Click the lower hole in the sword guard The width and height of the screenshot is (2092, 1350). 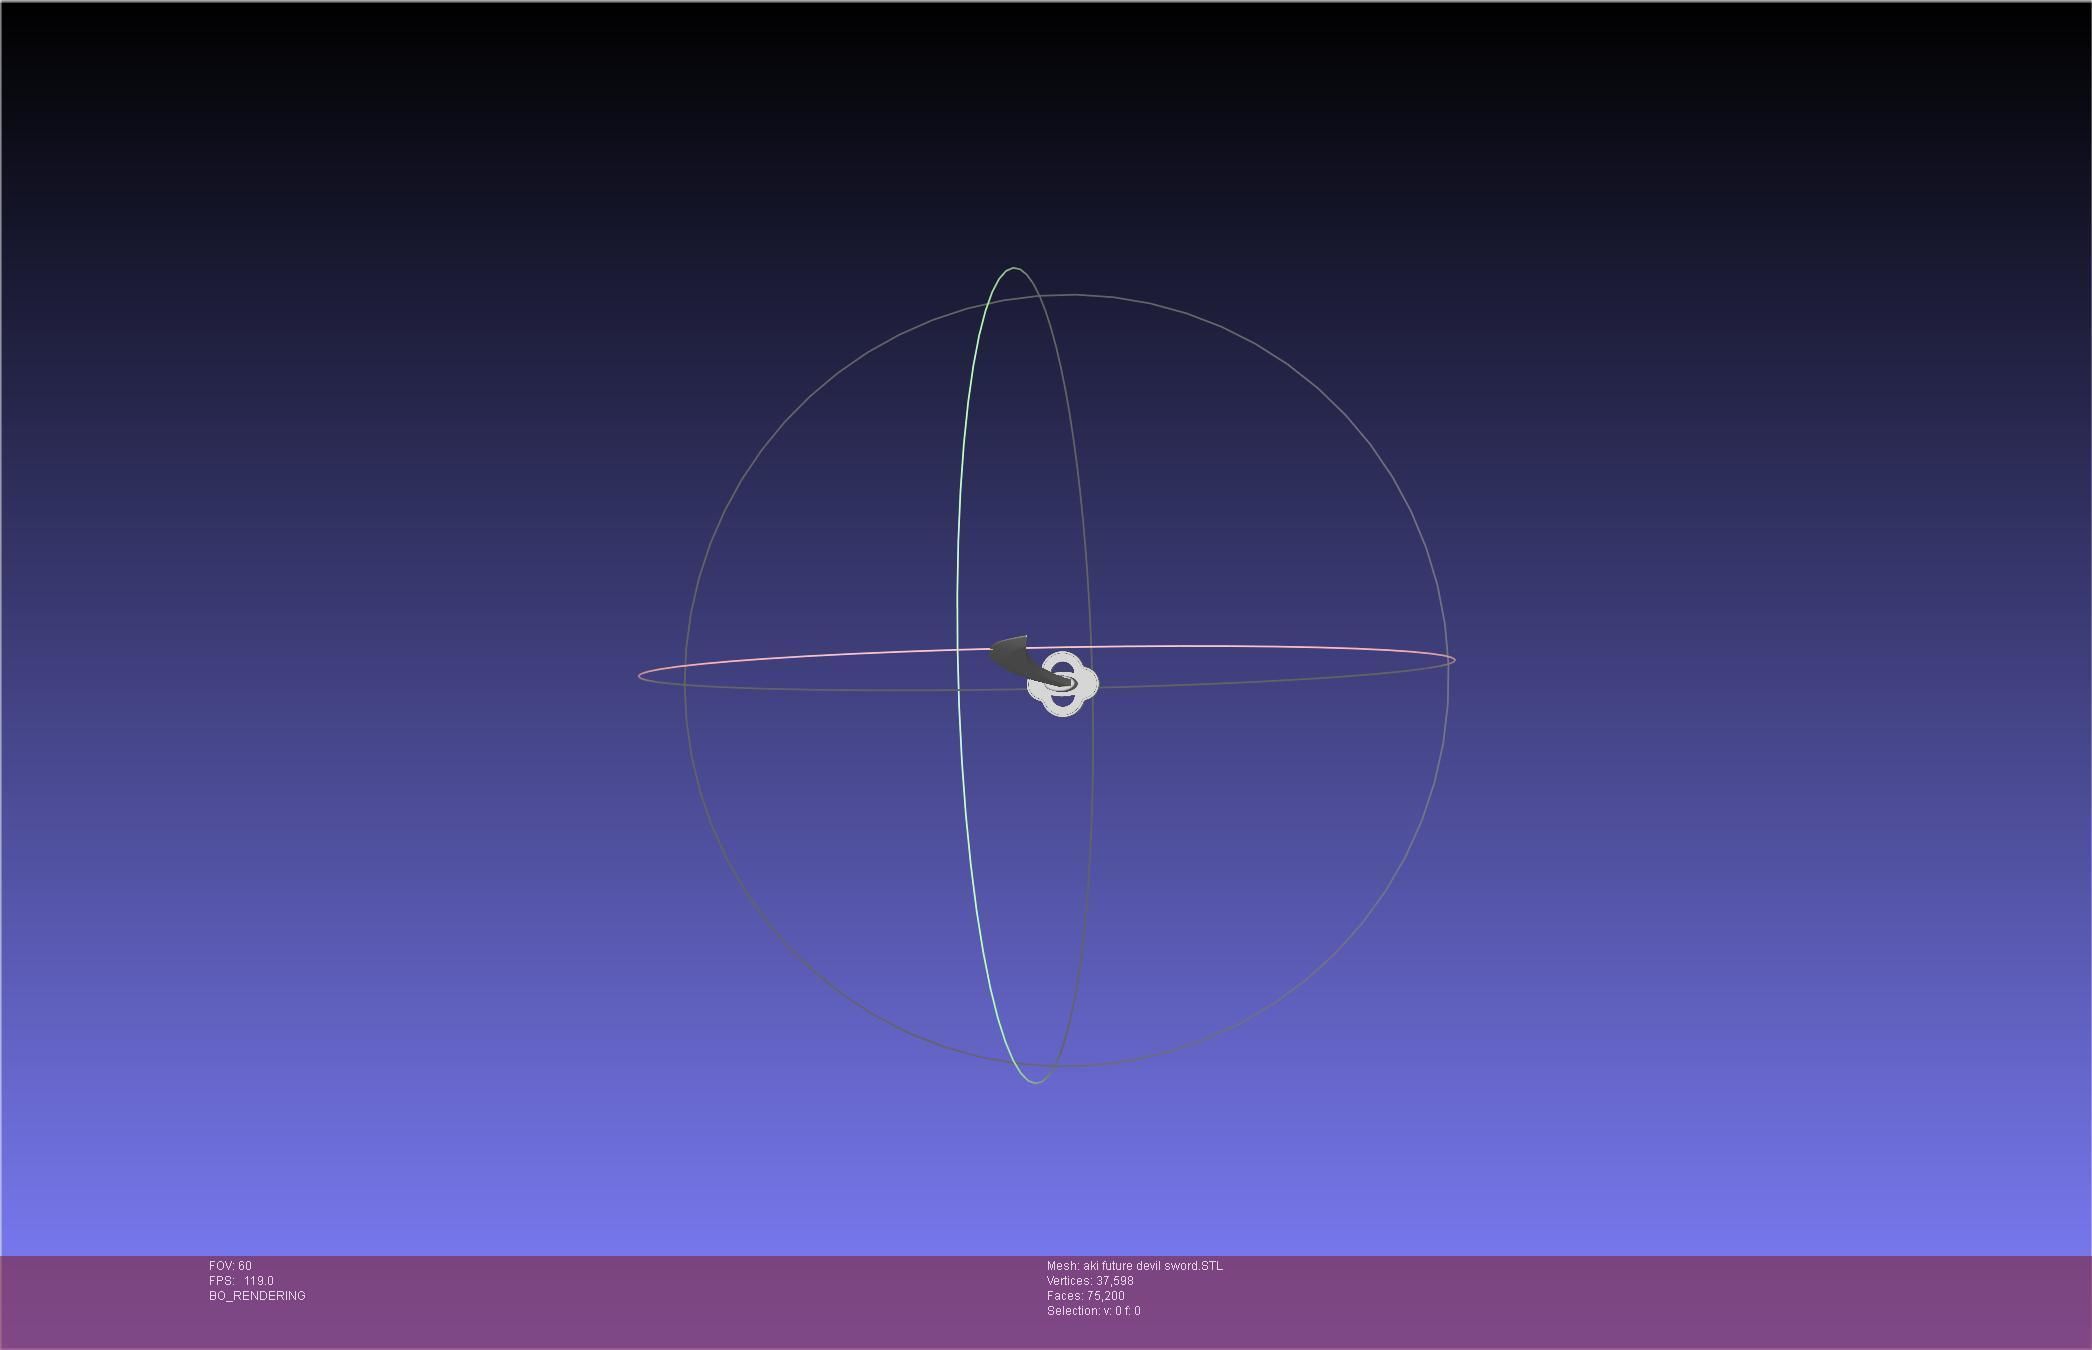(1063, 700)
